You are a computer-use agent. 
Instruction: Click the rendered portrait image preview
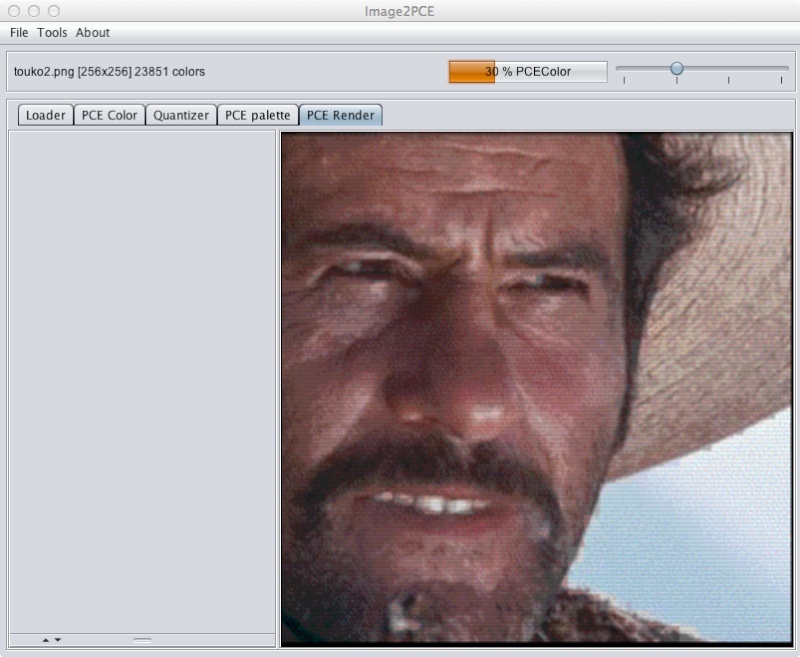537,388
